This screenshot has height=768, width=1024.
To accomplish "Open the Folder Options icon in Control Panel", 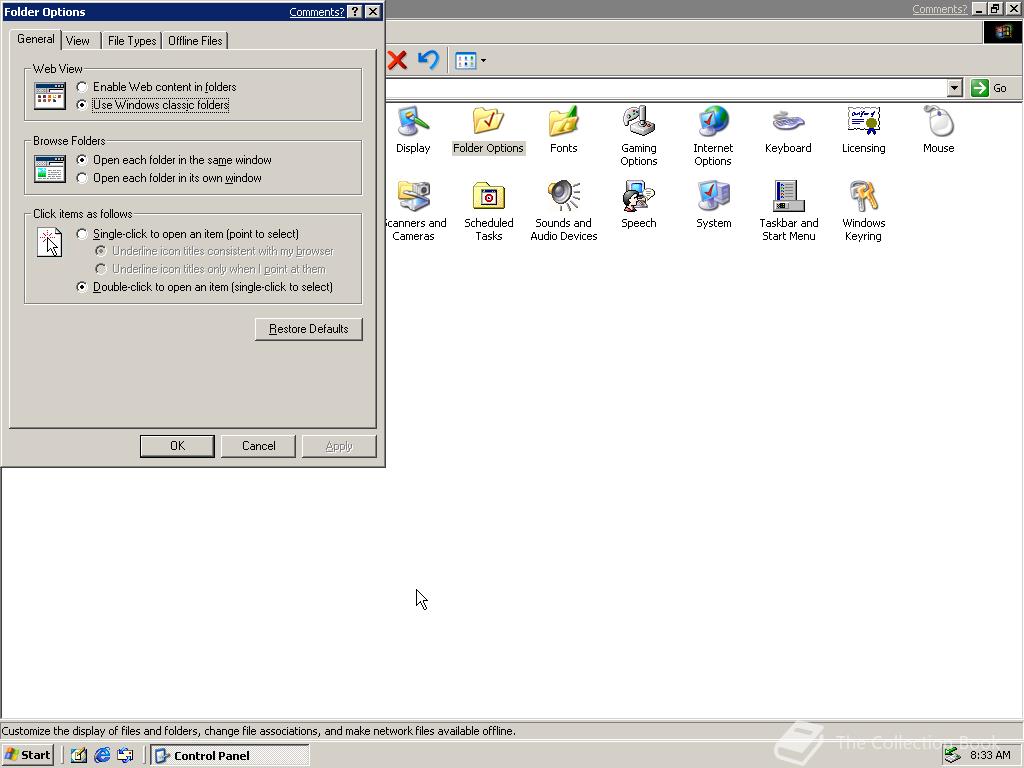I will click(x=488, y=130).
